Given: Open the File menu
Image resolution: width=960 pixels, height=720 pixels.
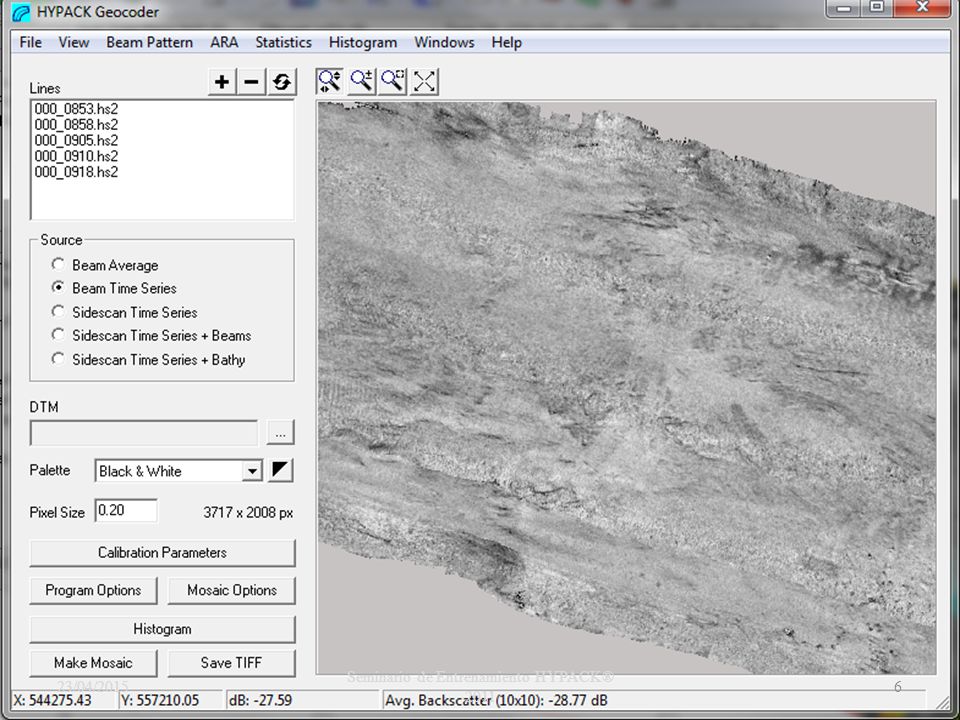Looking at the screenshot, I should pos(31,42).
